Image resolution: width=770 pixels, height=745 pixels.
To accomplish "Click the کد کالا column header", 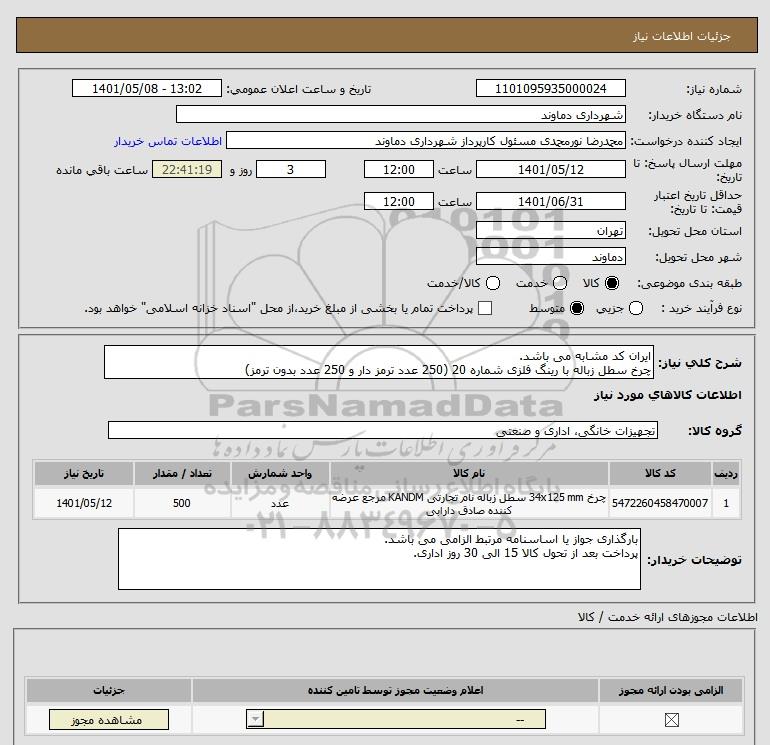I will [660, 473].
